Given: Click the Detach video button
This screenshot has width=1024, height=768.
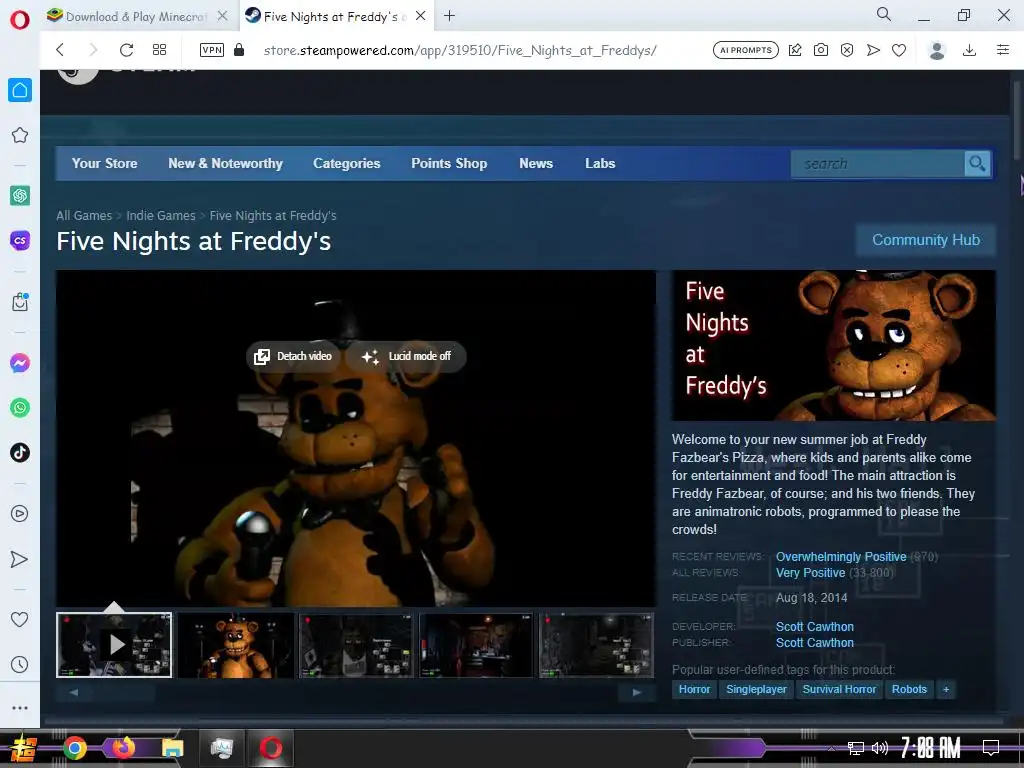Looking at the screenshot, I should click(x=293, y=356).
